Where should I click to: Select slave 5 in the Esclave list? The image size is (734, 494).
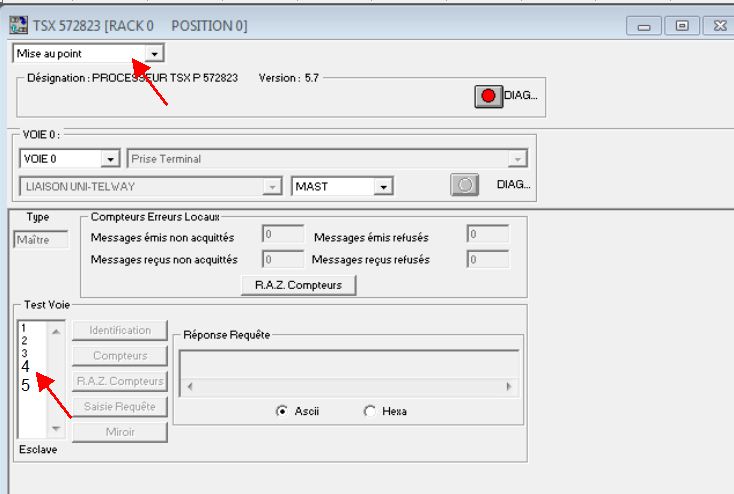(25, 385)
